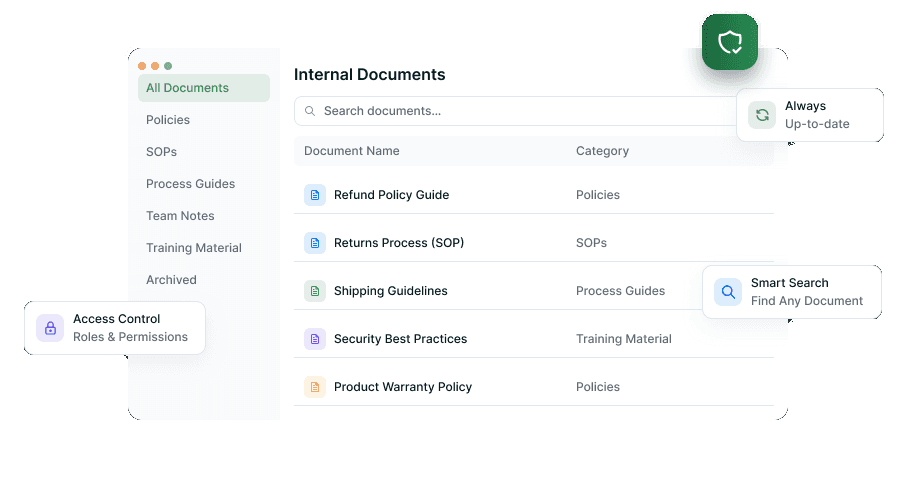The image size is (908, 484).
Task: Click the purple lock icon in Access Control
Action: point(50,328)
